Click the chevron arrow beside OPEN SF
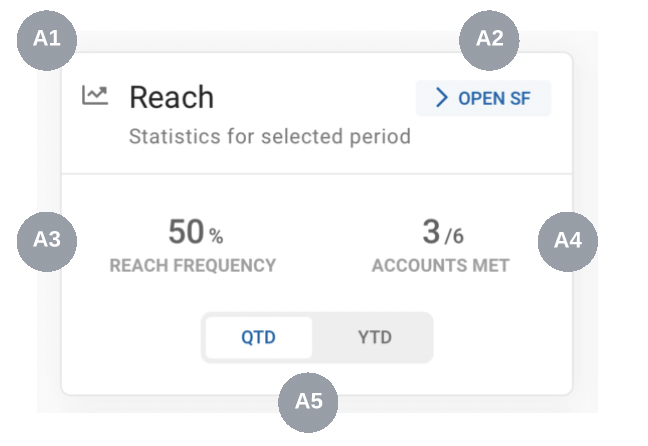This screenshot has height=446, width=648. point(441,98)
